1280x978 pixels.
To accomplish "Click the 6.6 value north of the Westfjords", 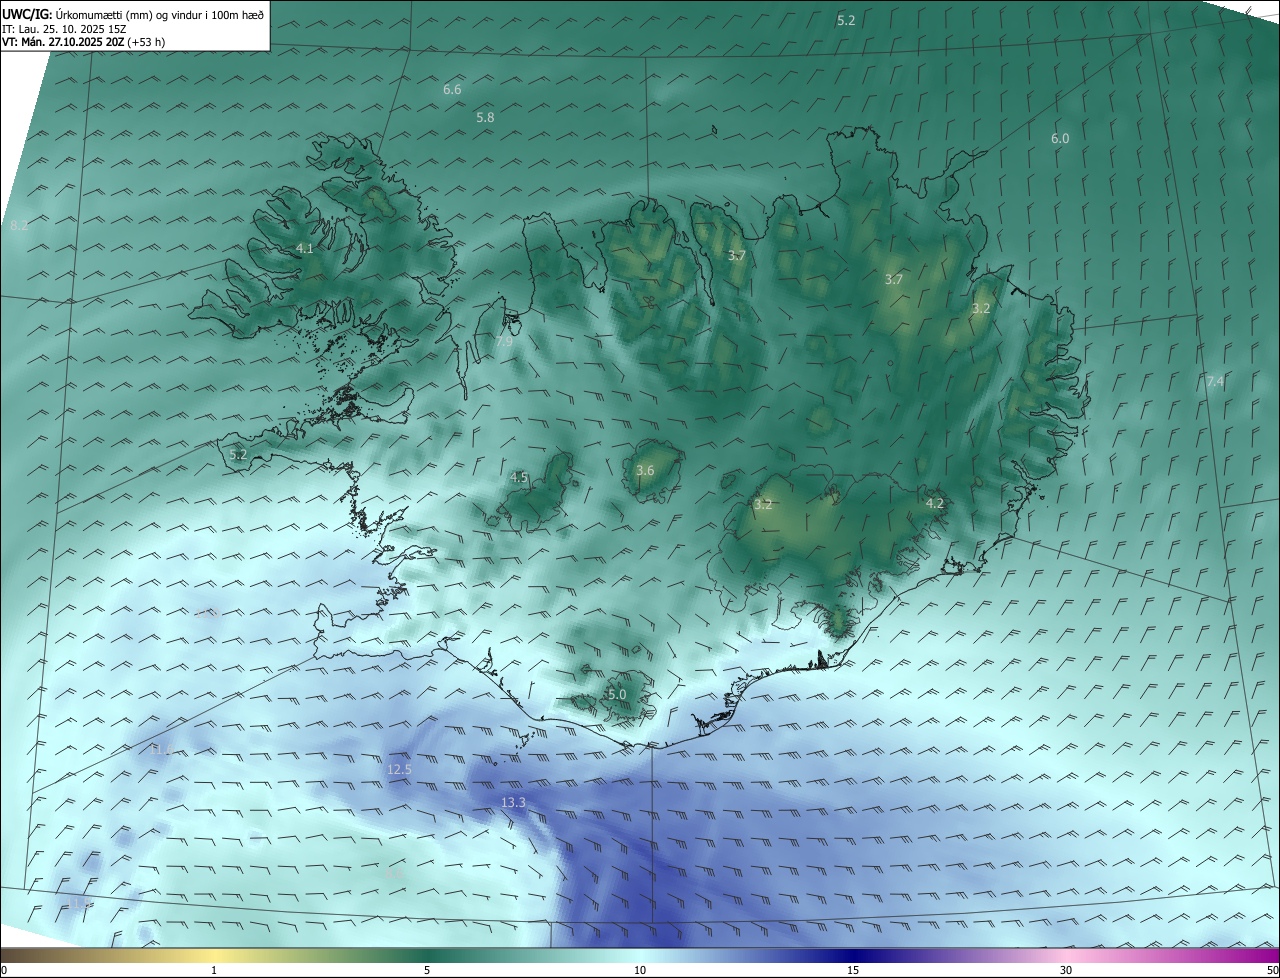I will coord(452,89).
